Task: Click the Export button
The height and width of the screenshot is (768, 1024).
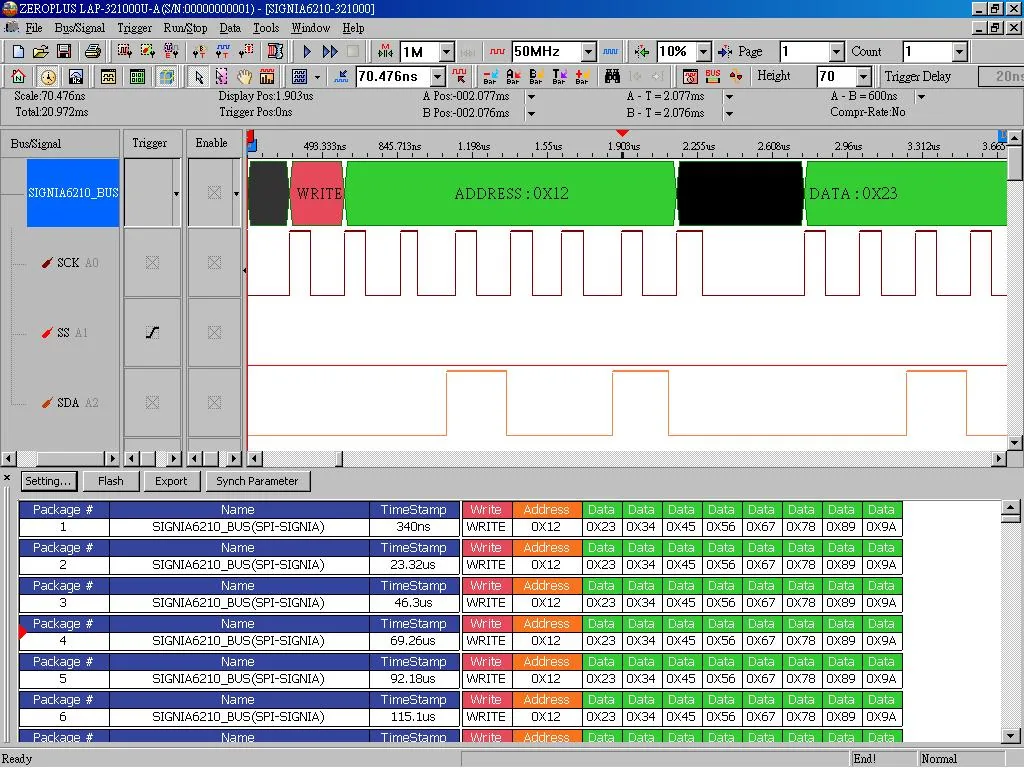Action: [171, 481]
